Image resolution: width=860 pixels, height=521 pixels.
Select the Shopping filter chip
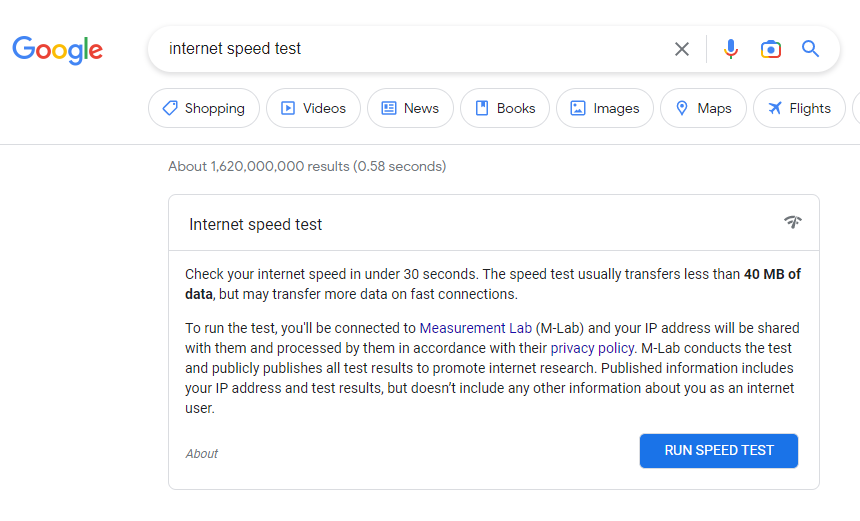[x=204, y=109]
